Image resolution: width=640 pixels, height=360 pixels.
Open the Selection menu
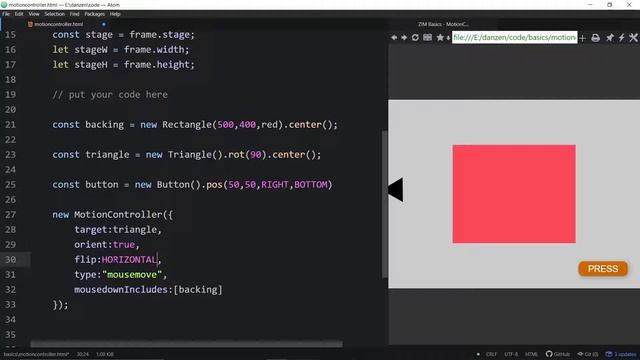tap(55, 14)
